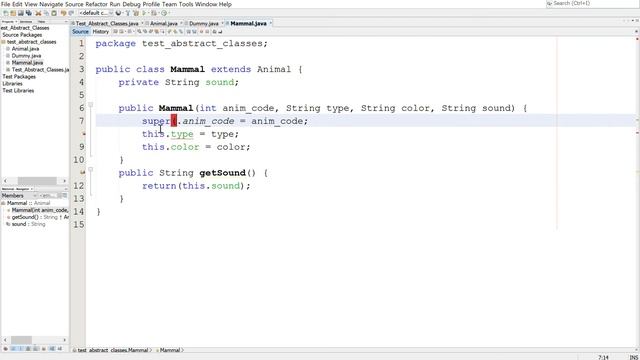The image size is (640, 360).
Task: Open the Navigate menu
Action: (51, 4)
